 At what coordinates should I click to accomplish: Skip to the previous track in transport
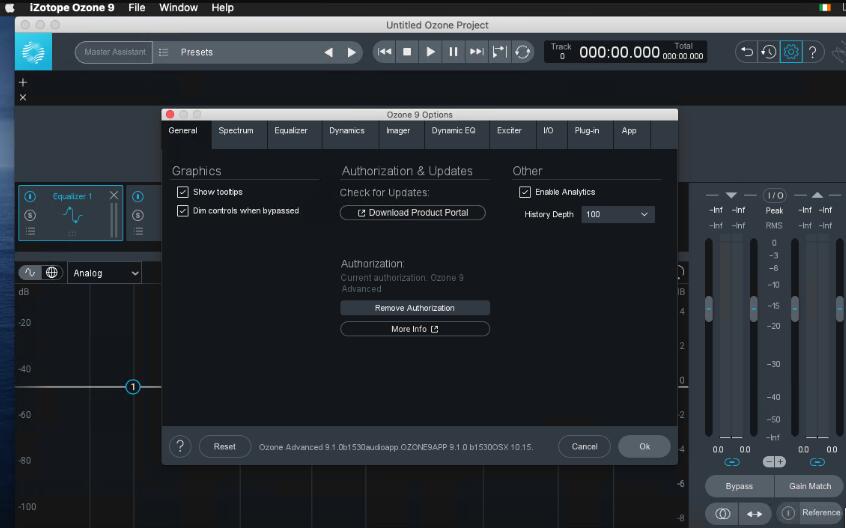[384, 52]
